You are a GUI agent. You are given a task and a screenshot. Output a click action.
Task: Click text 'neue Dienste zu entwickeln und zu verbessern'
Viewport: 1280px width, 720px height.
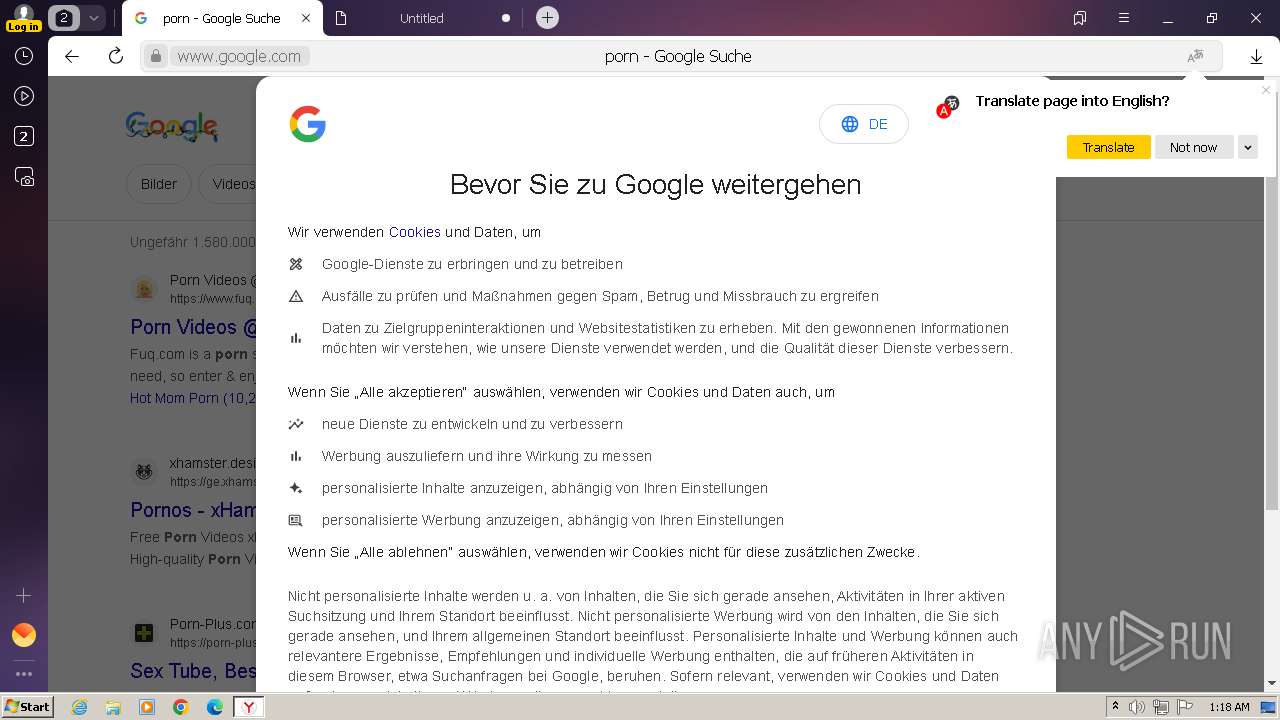tap(472, 424)
